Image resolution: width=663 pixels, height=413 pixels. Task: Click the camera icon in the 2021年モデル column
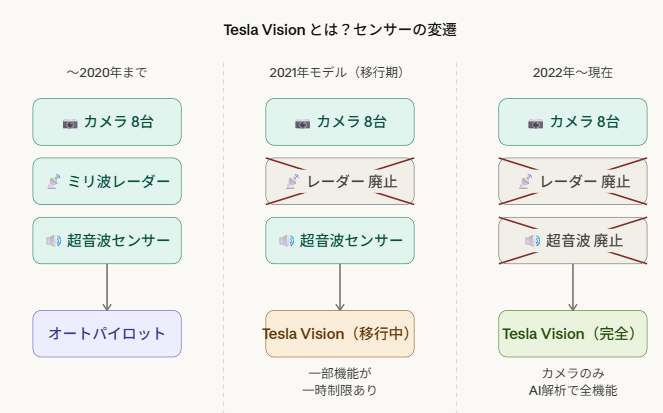[303, 123]
